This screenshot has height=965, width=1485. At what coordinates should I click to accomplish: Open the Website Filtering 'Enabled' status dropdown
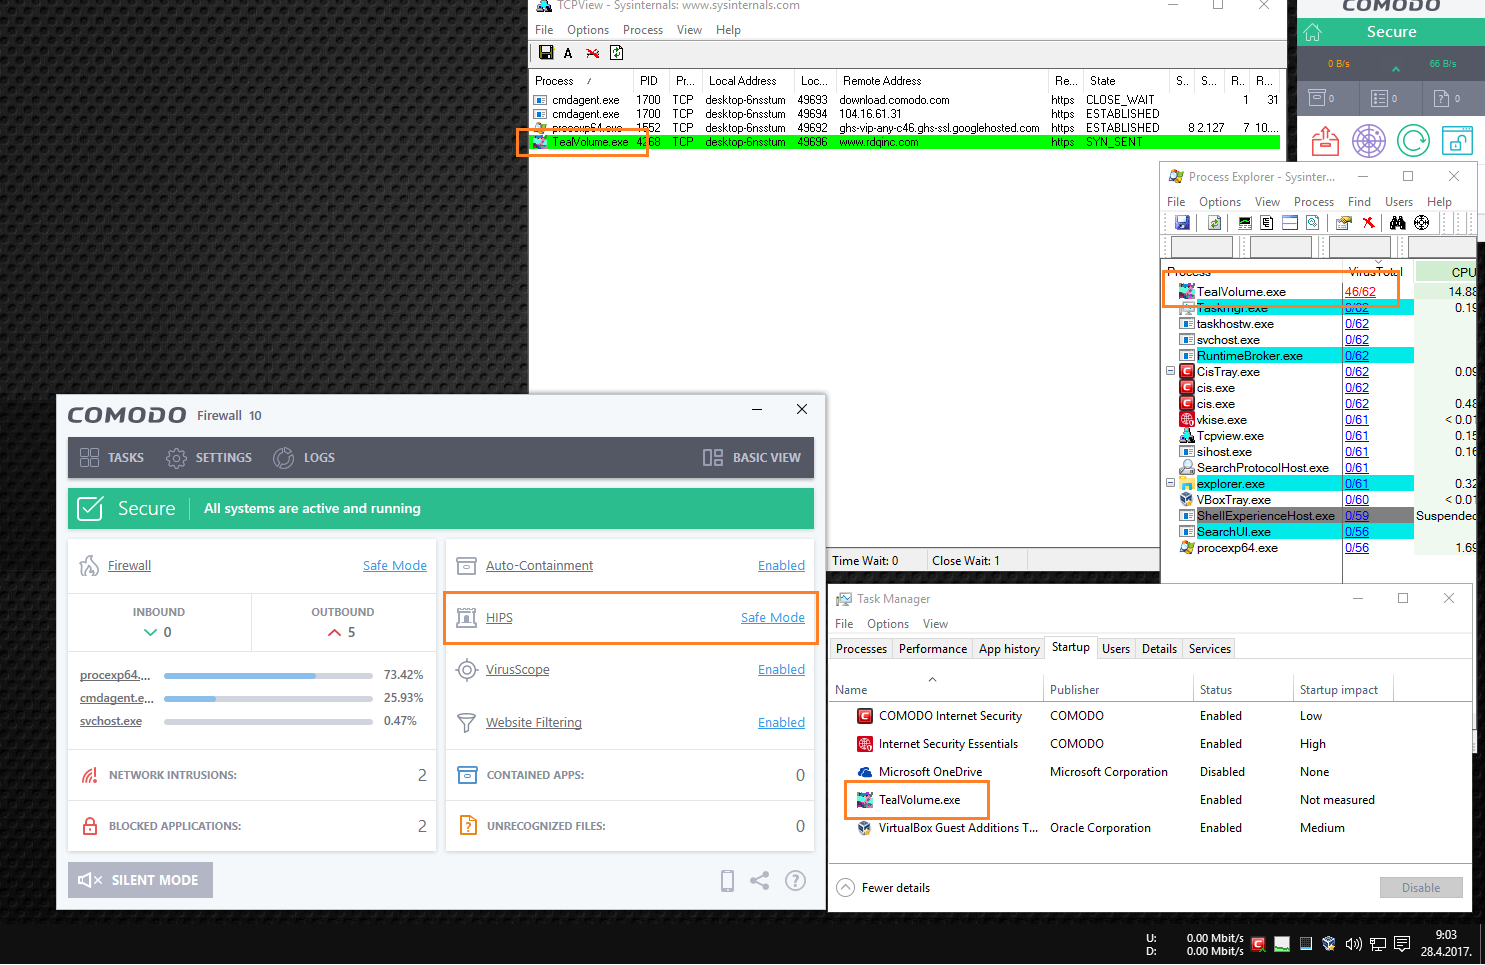[x=781, y=723]
